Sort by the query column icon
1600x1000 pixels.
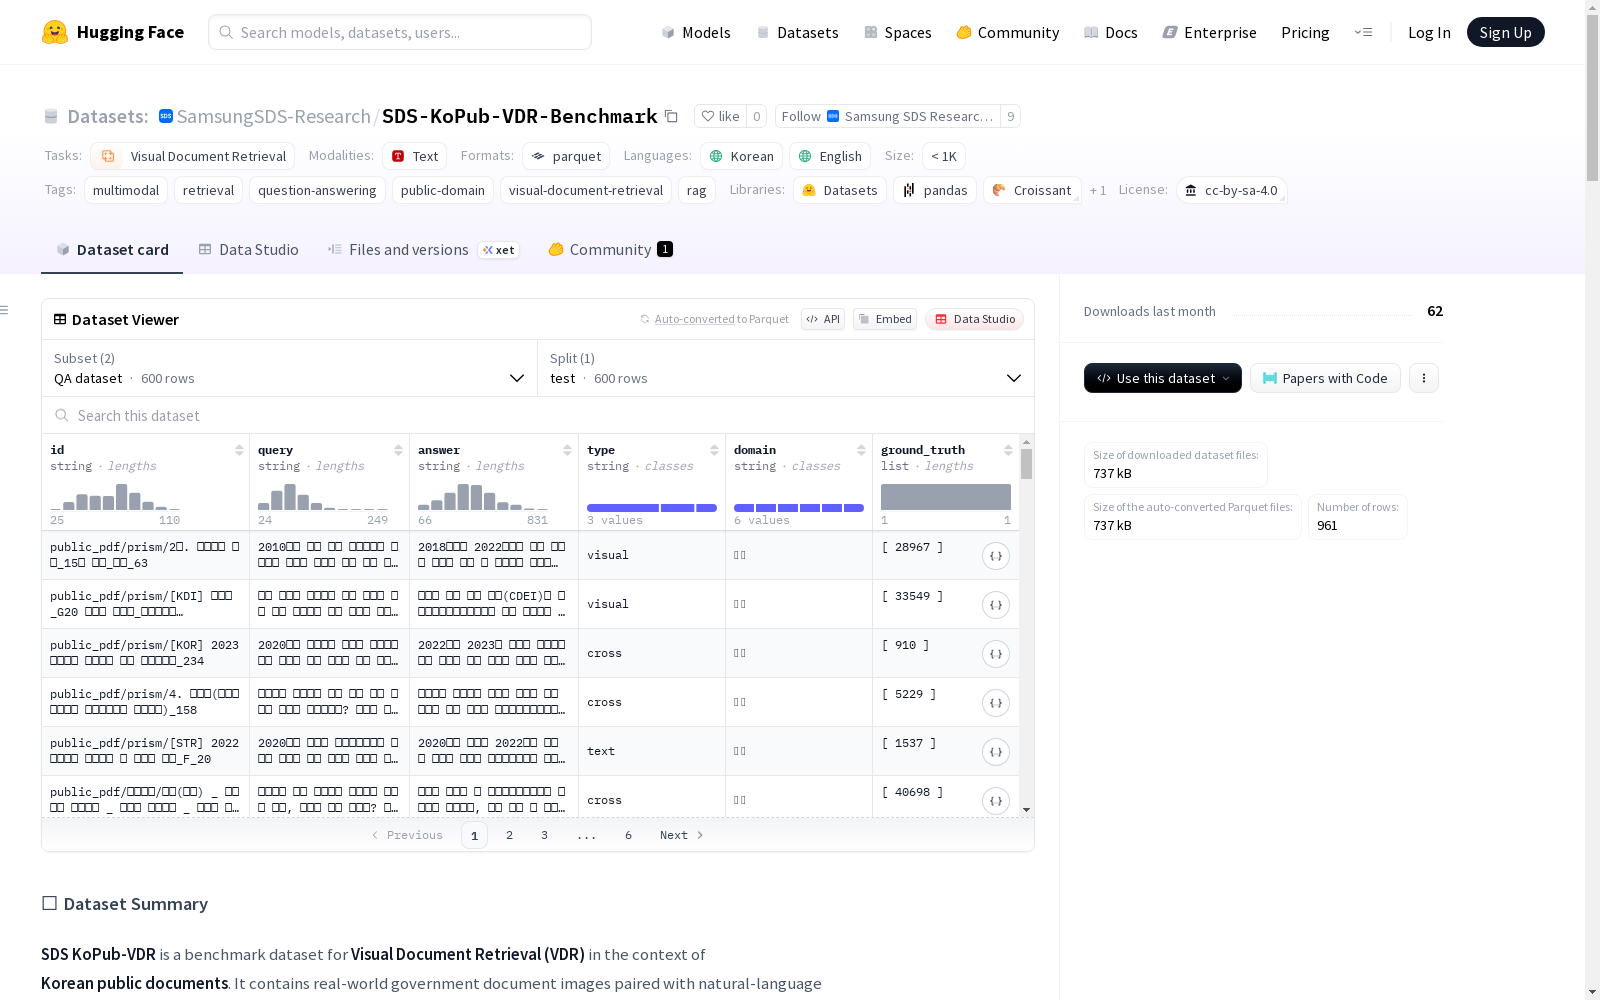pos(398,450)
